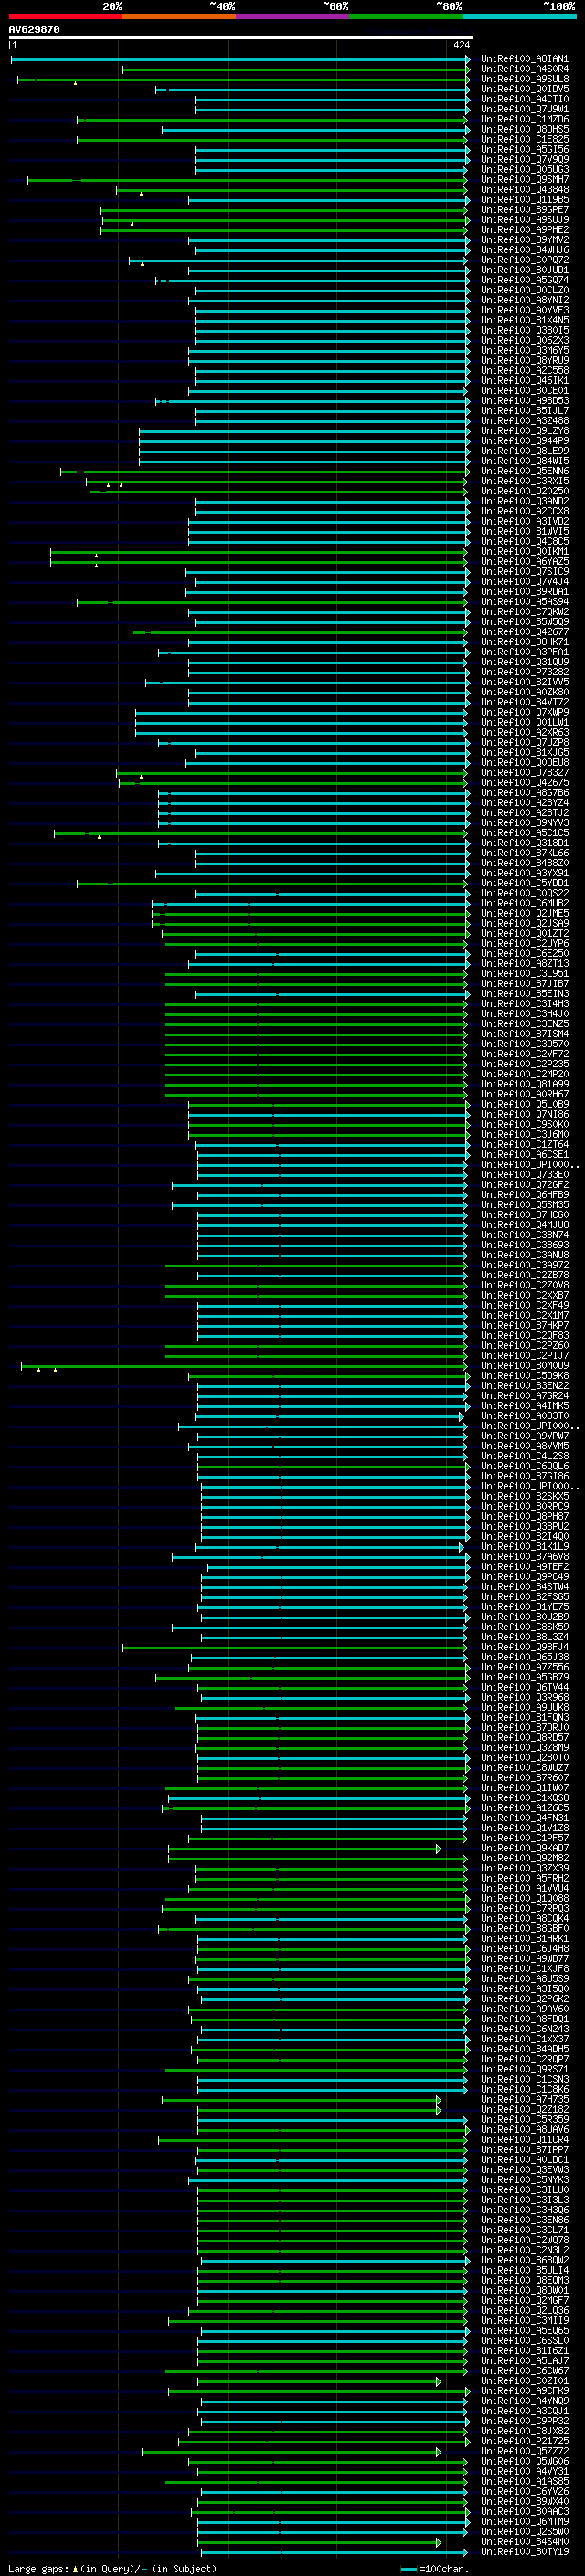
Task: Select the UniRef100_A4IMK5 label
Action: click(x=525, y=1405)
